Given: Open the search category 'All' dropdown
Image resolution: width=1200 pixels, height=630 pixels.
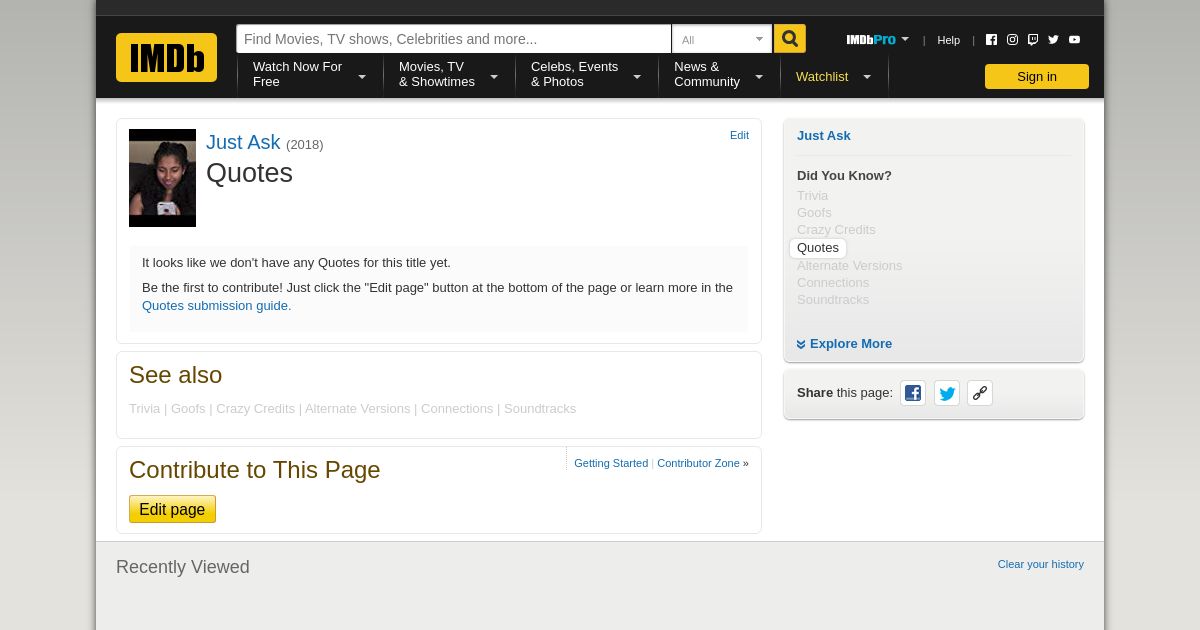Looking at the screenshot, I should click(722, 40).
